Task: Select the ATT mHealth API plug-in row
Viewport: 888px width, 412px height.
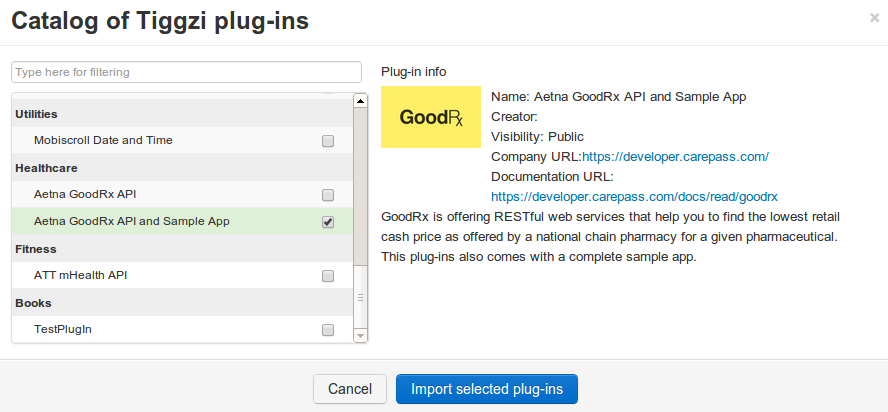Action: [81, 275]
